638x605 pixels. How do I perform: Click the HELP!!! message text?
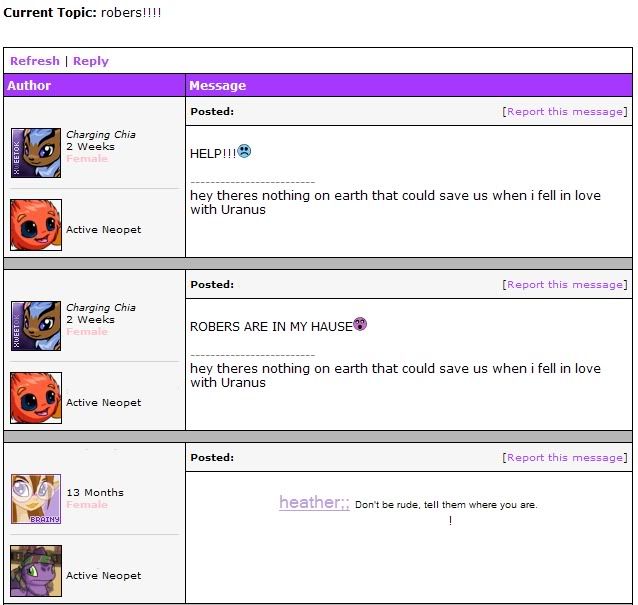pyautogui.click(x=213, y=153)
